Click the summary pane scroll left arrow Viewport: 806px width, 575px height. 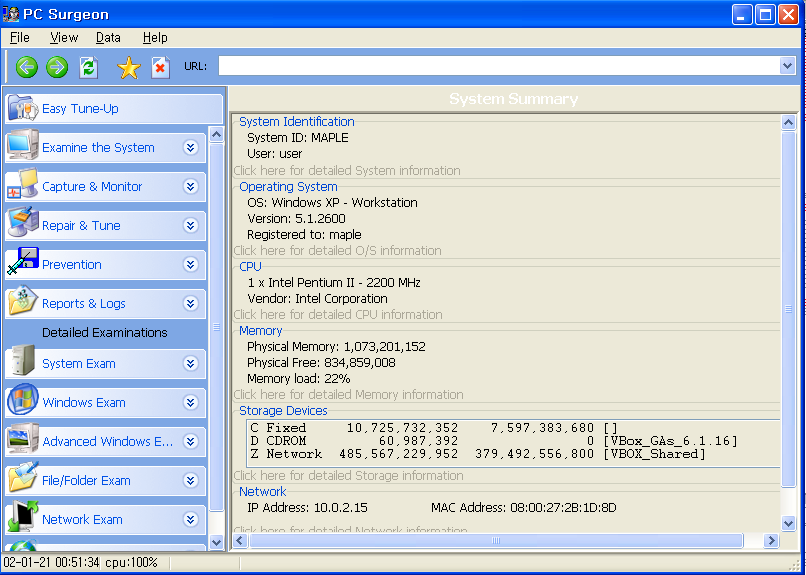(240, 541)
